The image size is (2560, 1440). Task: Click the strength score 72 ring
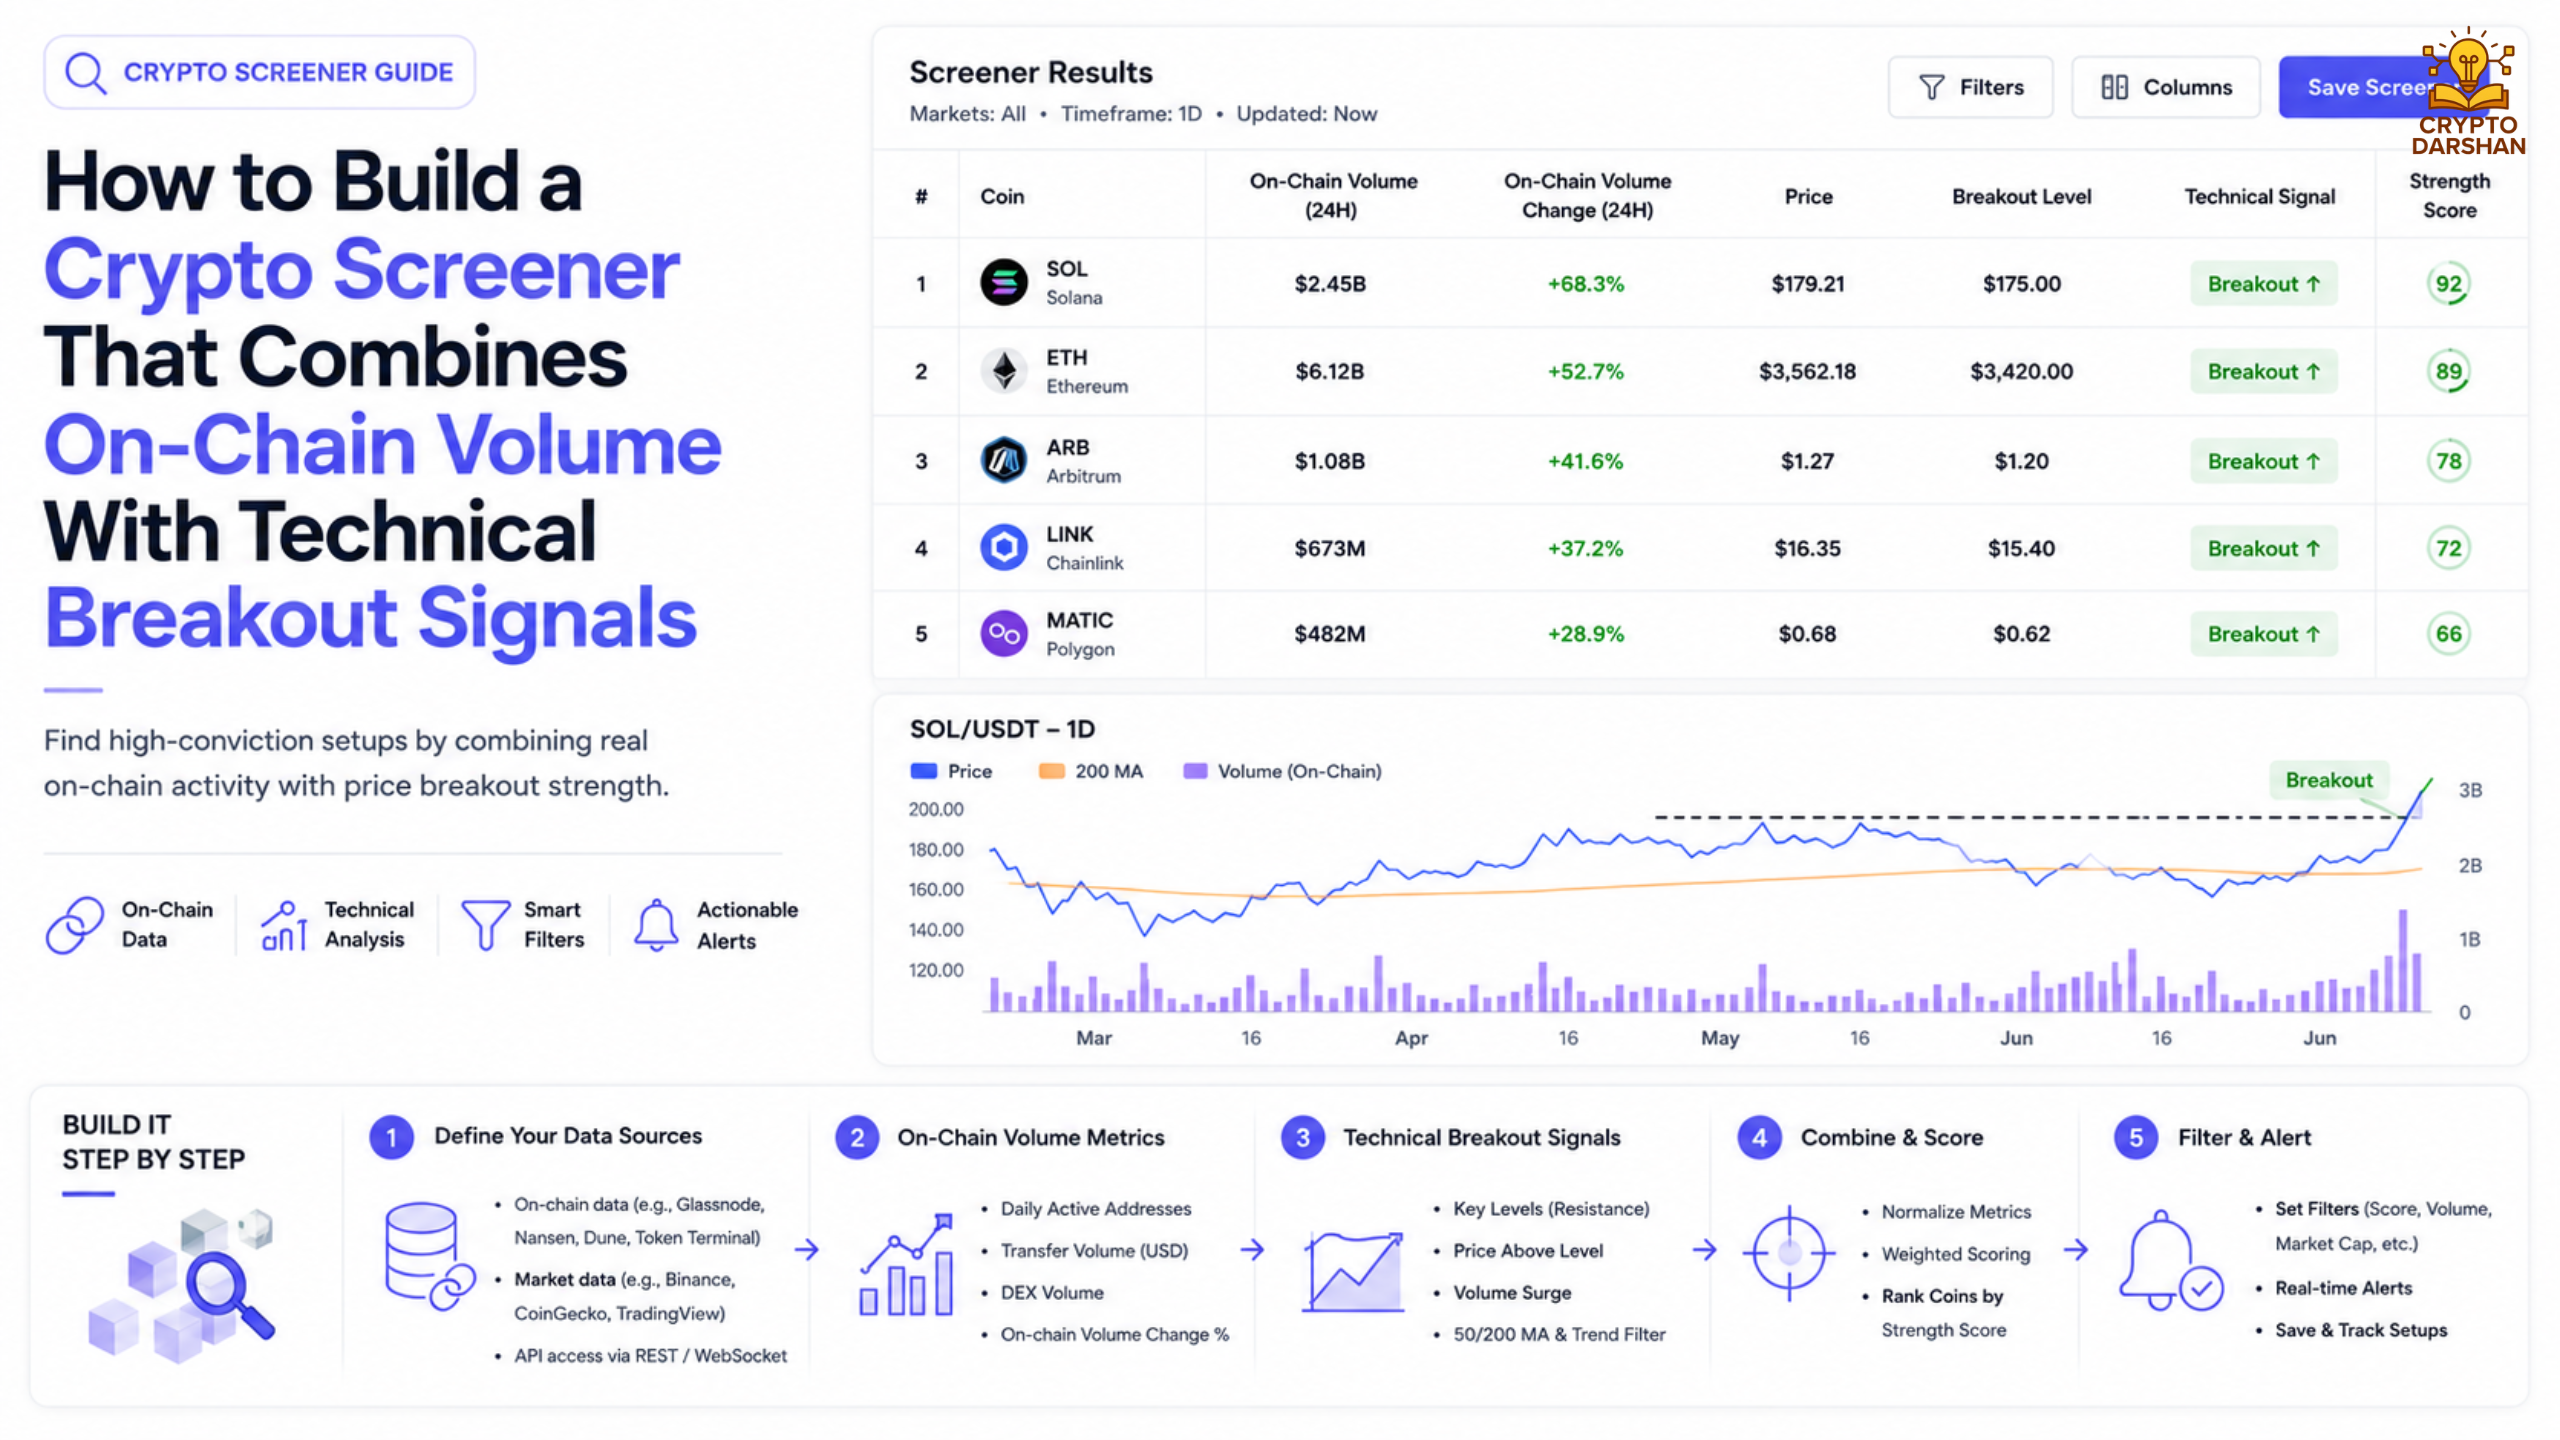pyautogui.click(x=2449, y=548)
